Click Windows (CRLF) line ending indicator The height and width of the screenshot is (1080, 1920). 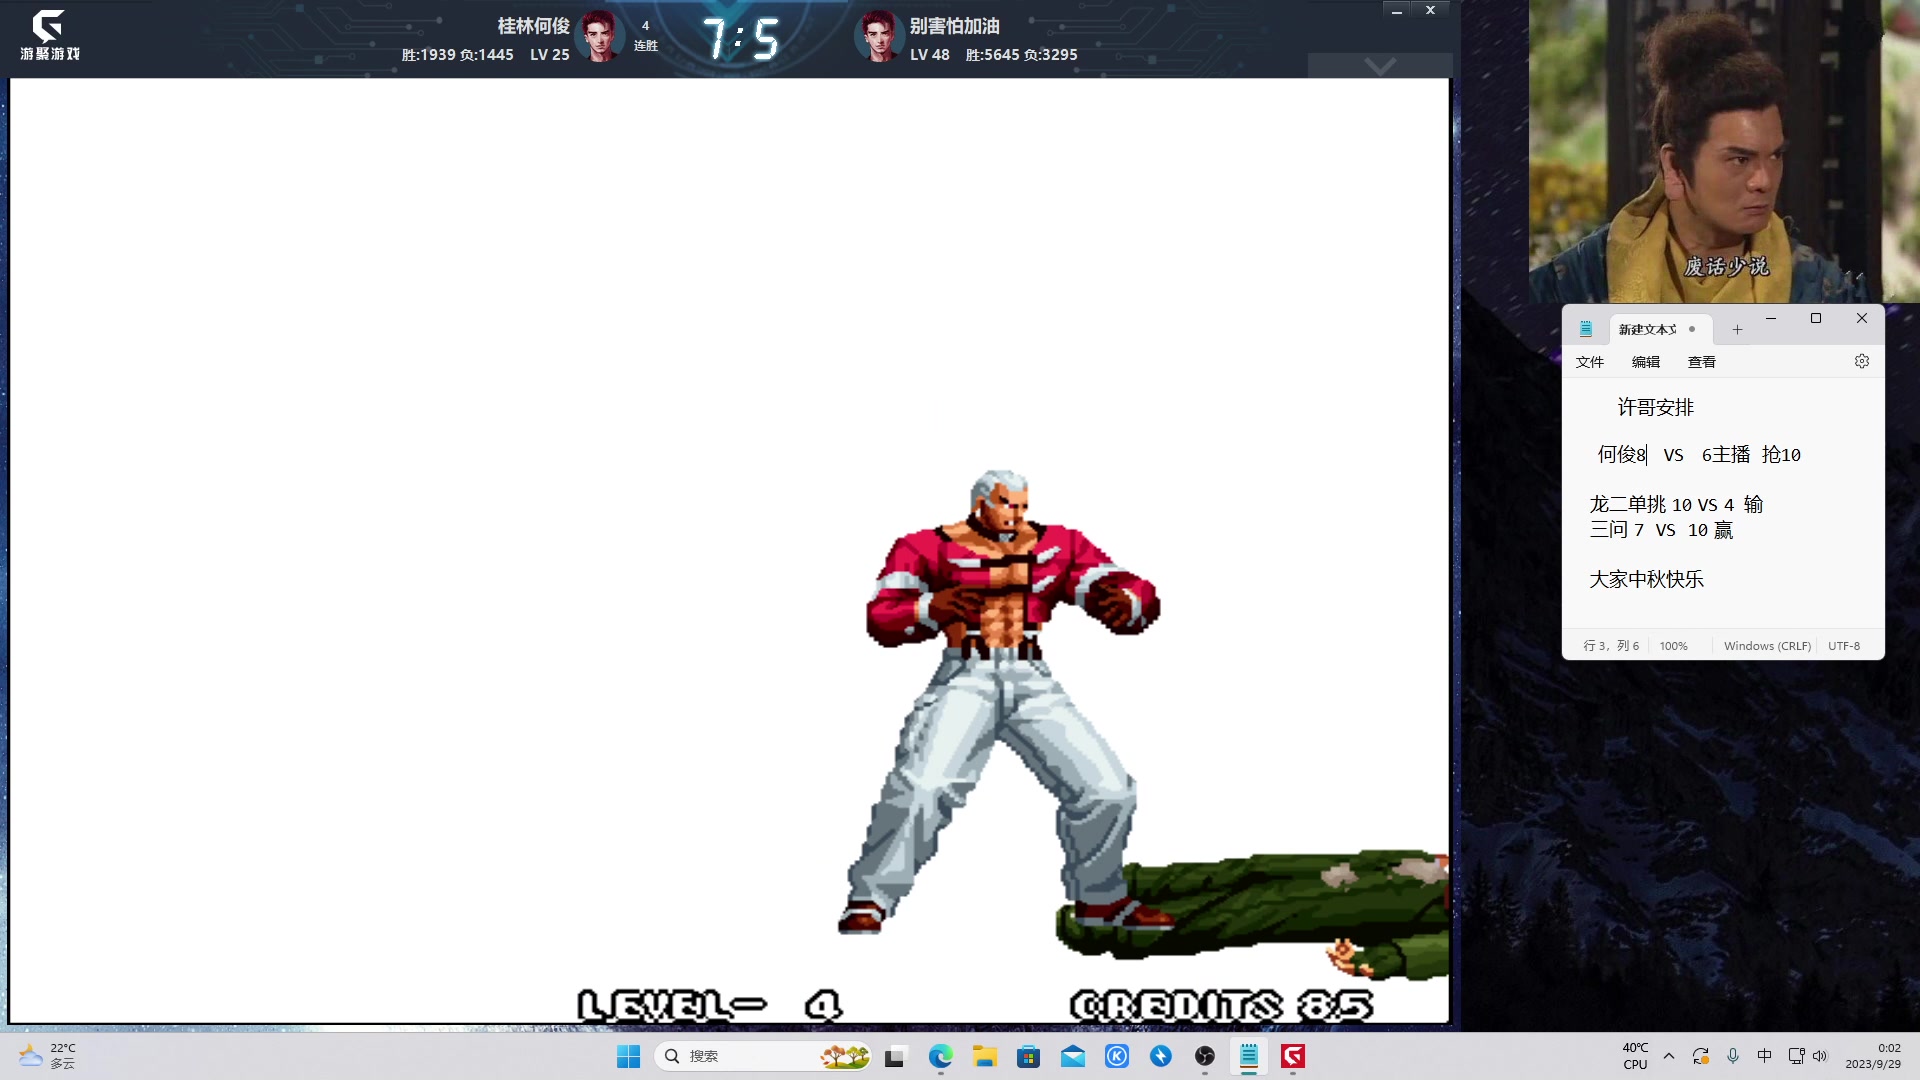pos(1767,646)
